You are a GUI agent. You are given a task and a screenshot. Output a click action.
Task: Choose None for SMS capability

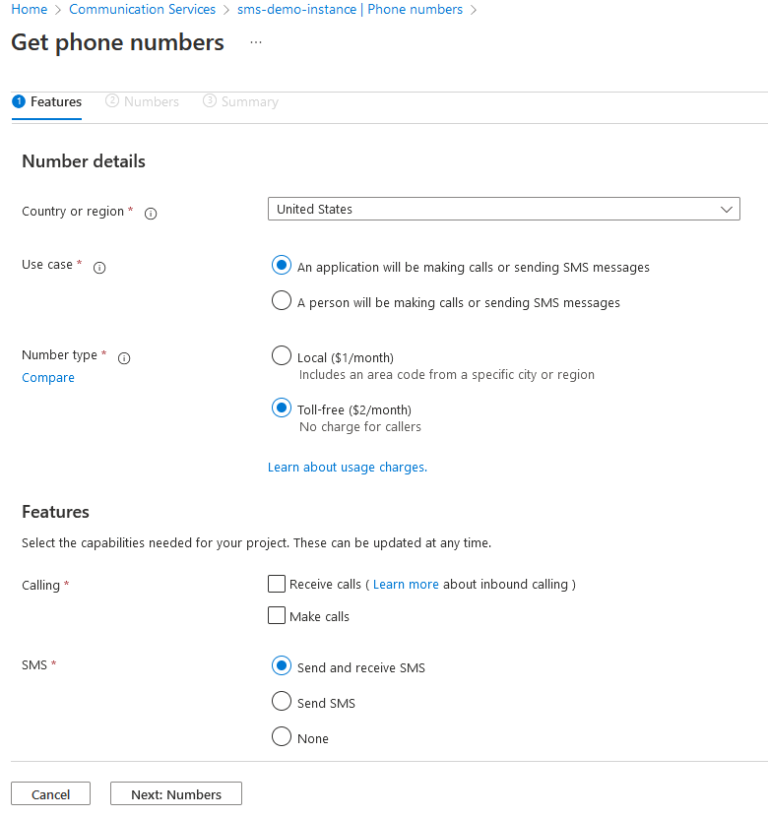pyautogui.click(x=281, y=737)
